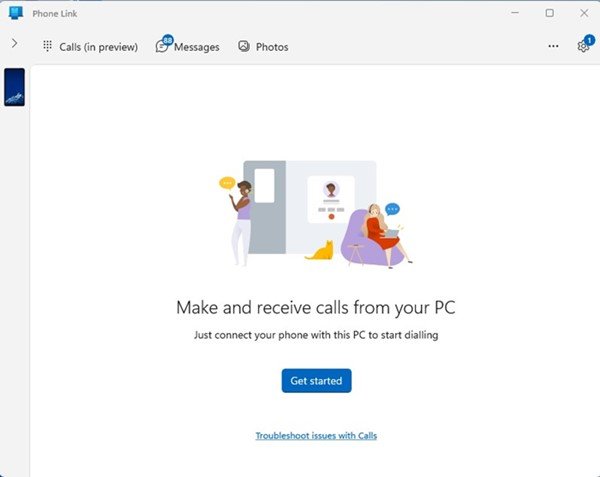Image resolution: width=600 pixels, height=477 pixels.
Task: Open the three-dot more options menu
Action: tap(553, 46)
